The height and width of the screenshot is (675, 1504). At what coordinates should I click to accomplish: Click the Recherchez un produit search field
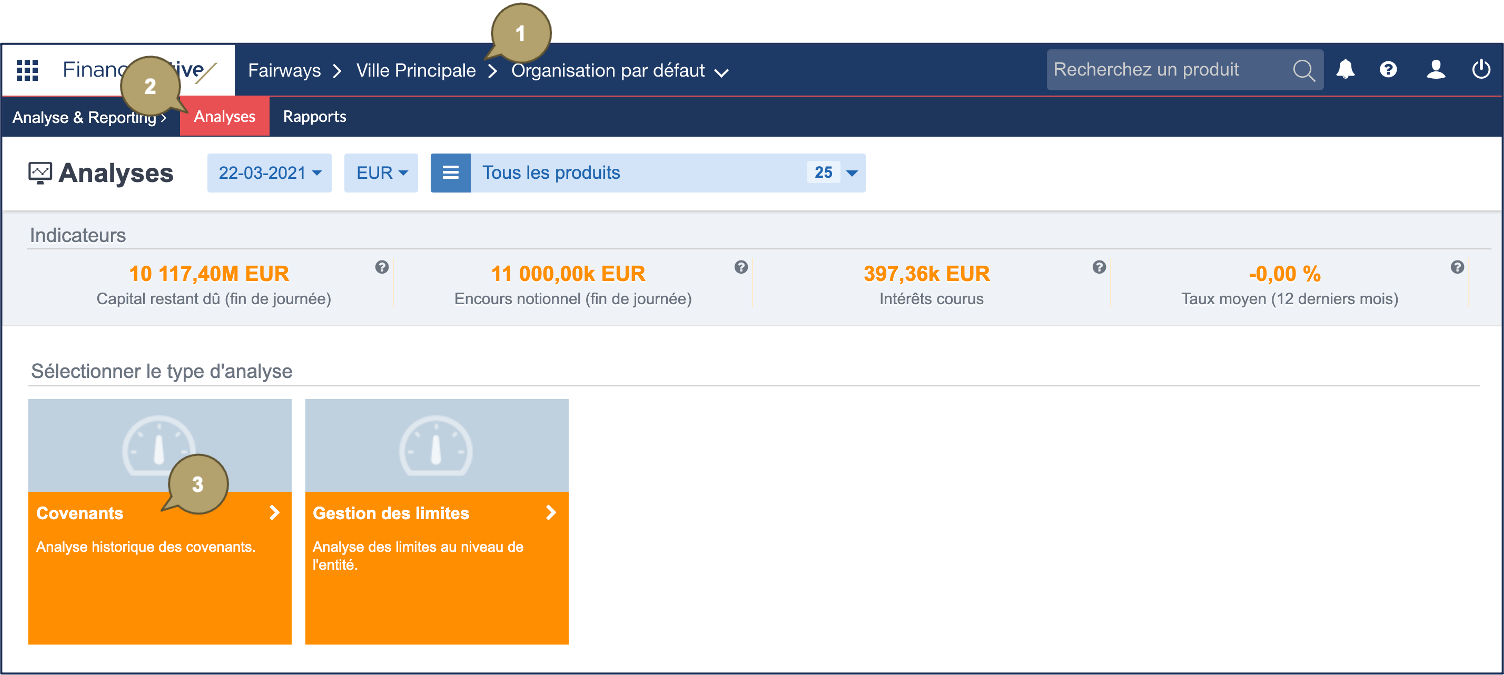point(1165,70)
